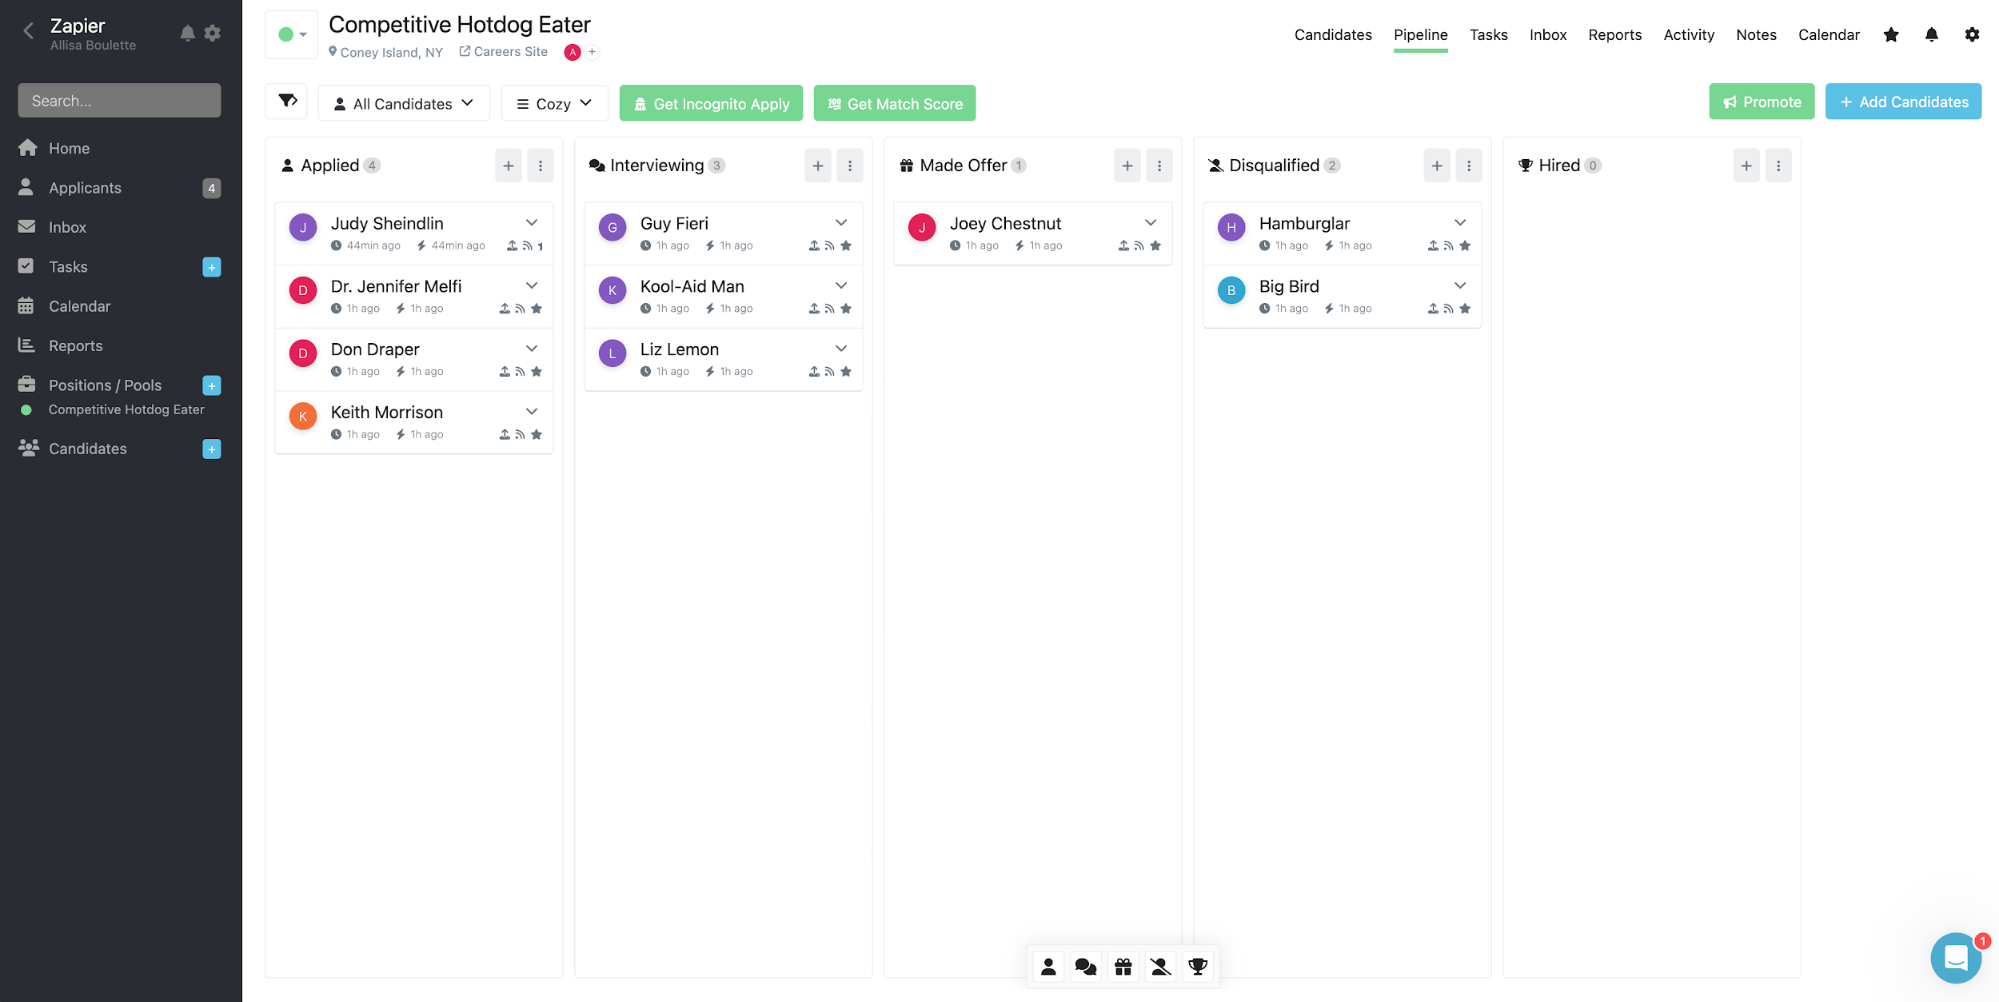Toggle the rating star on Hamburglar's card
The image size is (1999, 1002).
1465,245
